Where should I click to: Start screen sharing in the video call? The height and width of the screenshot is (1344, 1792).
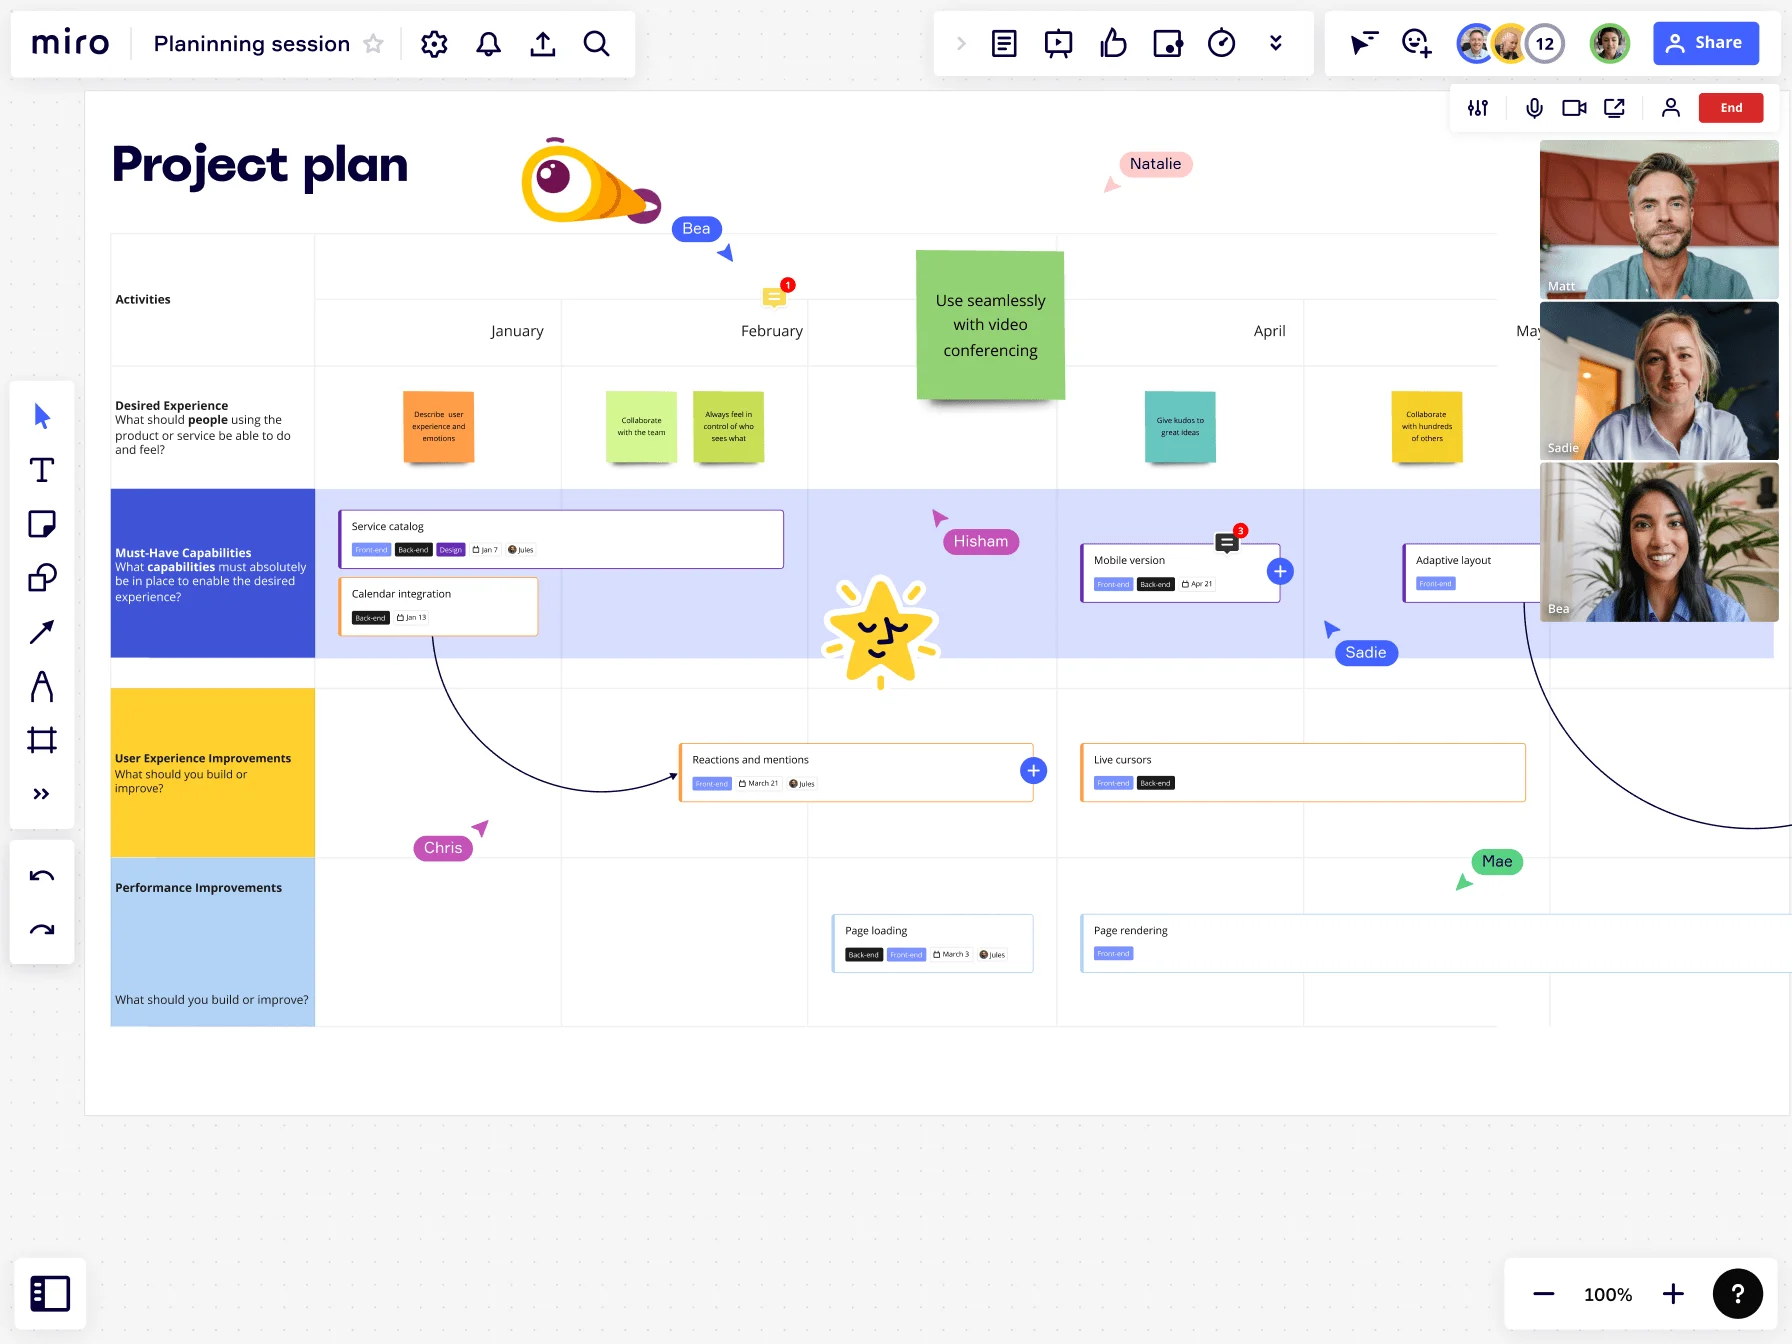[1614, 107]
